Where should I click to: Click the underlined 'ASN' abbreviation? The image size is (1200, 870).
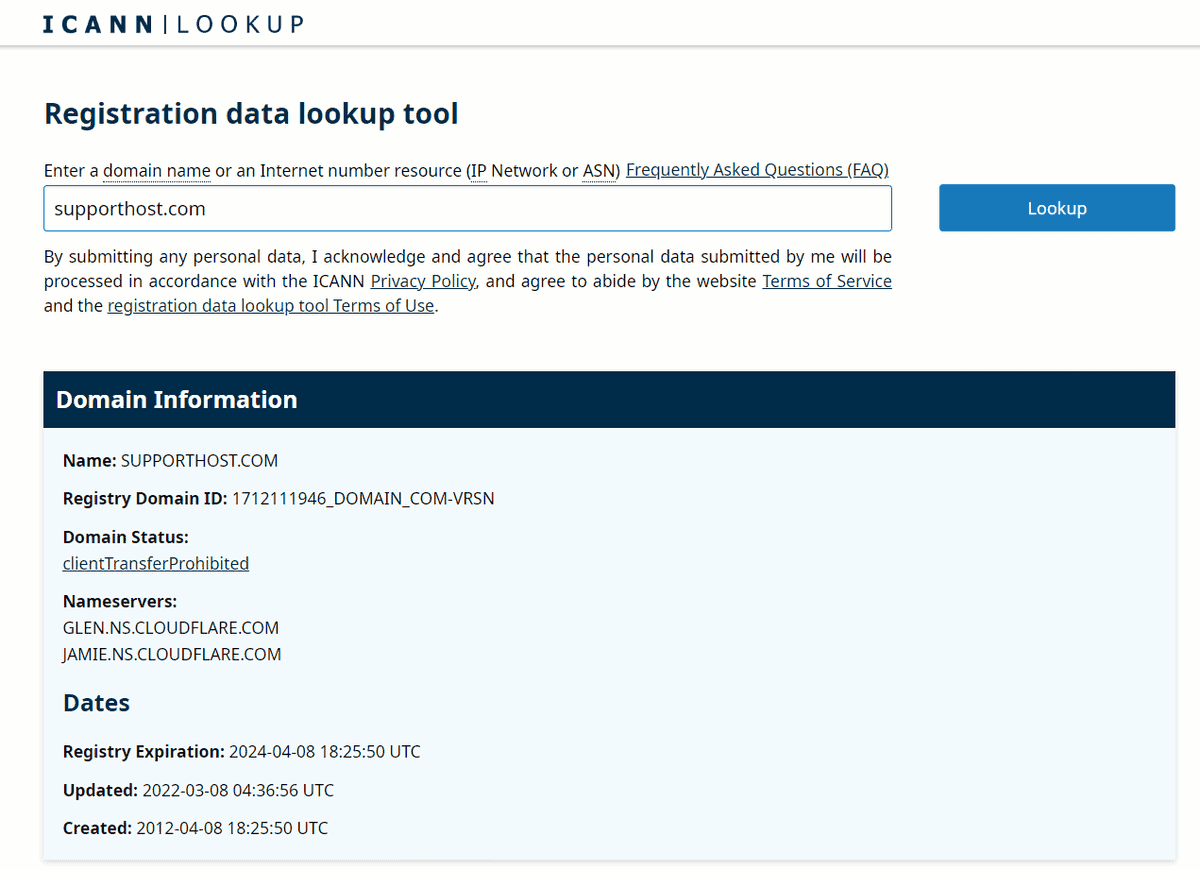coord(600,170)
